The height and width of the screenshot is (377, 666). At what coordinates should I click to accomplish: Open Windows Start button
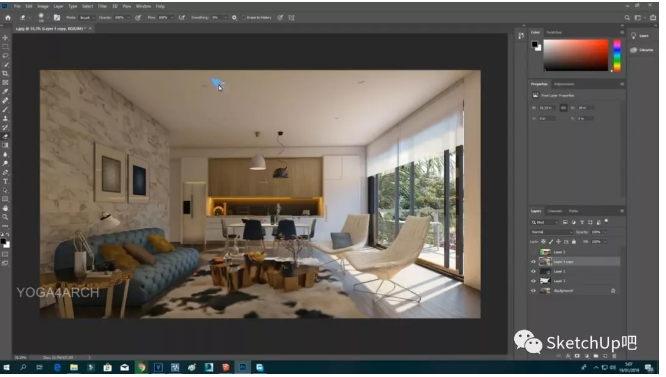[x=6, y=368]
